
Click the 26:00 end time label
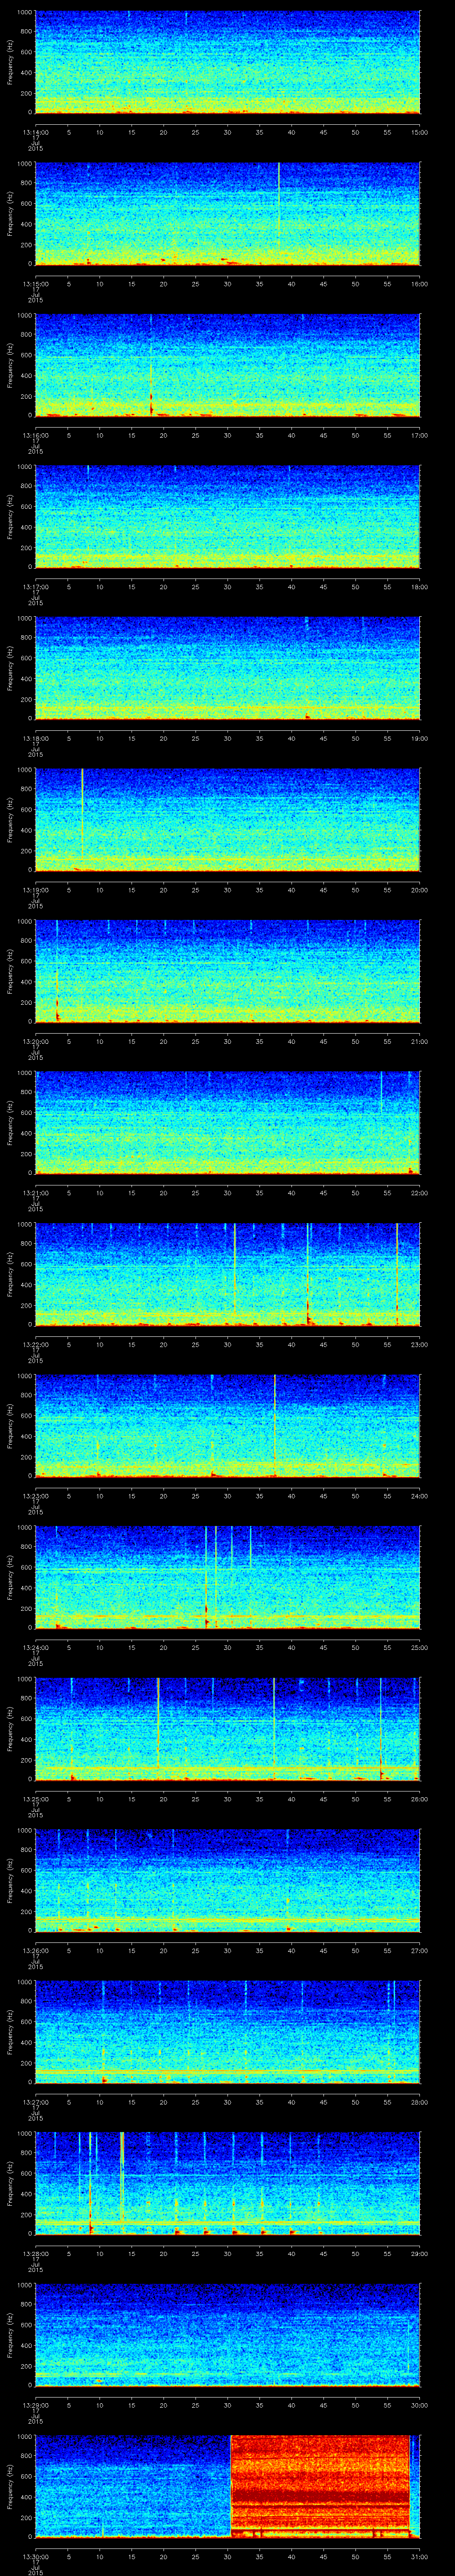(x=419, y=1798)
